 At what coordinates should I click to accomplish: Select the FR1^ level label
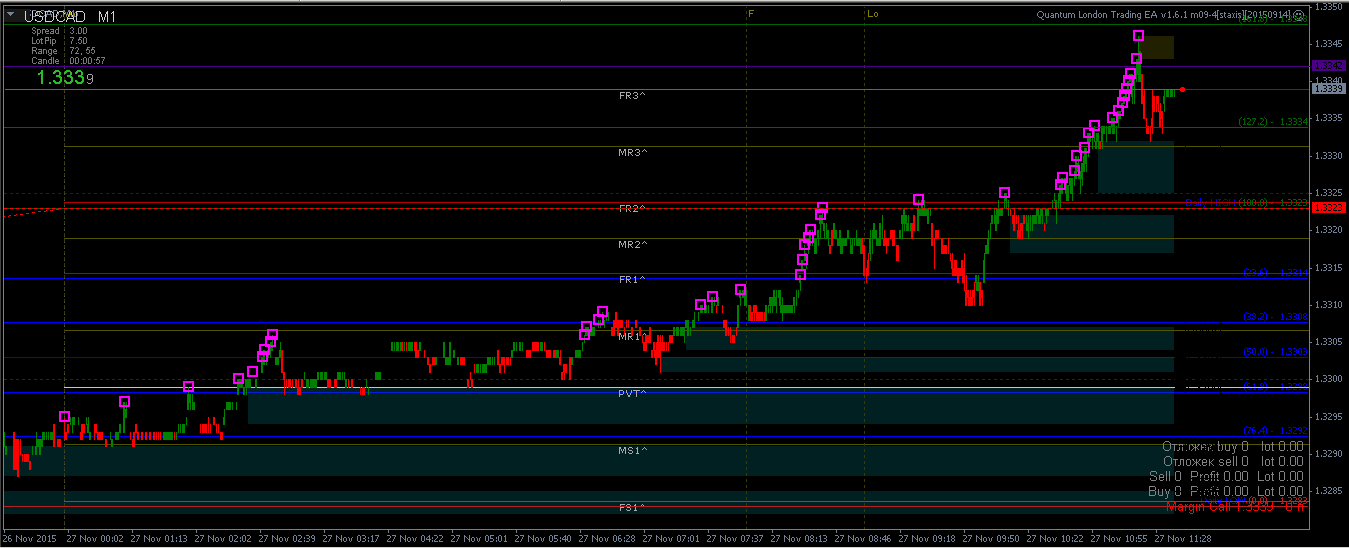click(632, 280)
